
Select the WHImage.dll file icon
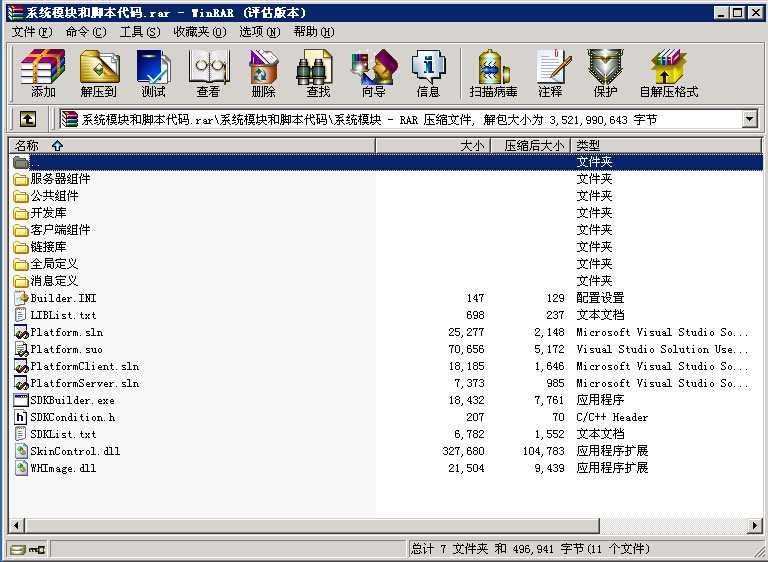click(21, 468)
